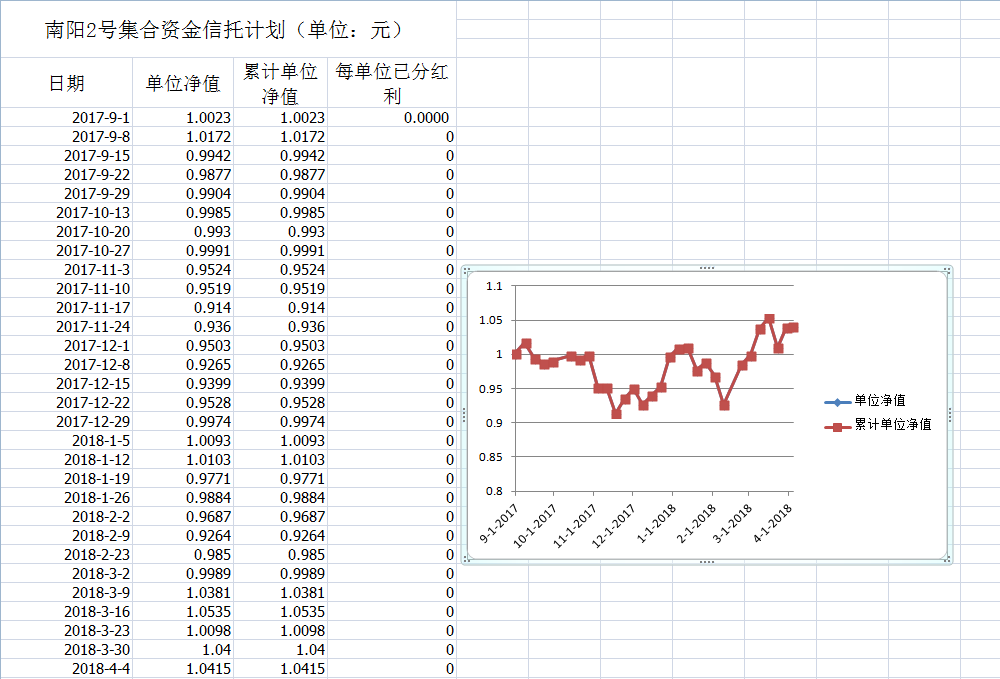1000x679 pixels.
Task: Select the 日期 column header cell
Action: click(67, 83)
